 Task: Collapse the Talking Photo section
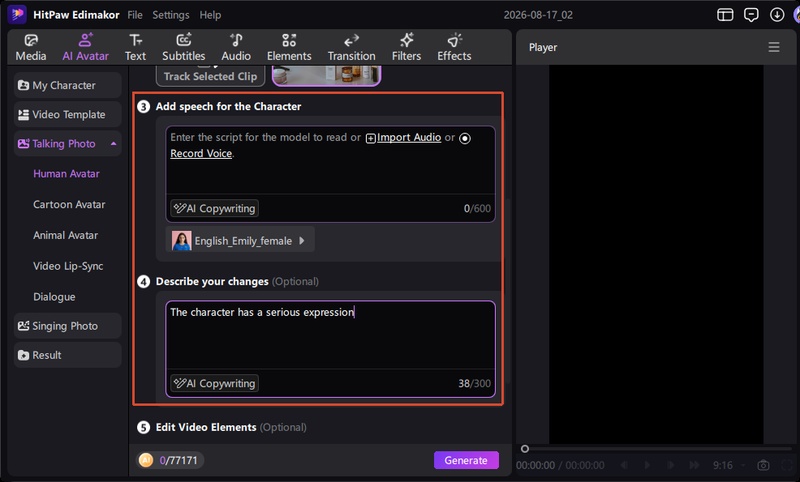click(x=113, y=144)
